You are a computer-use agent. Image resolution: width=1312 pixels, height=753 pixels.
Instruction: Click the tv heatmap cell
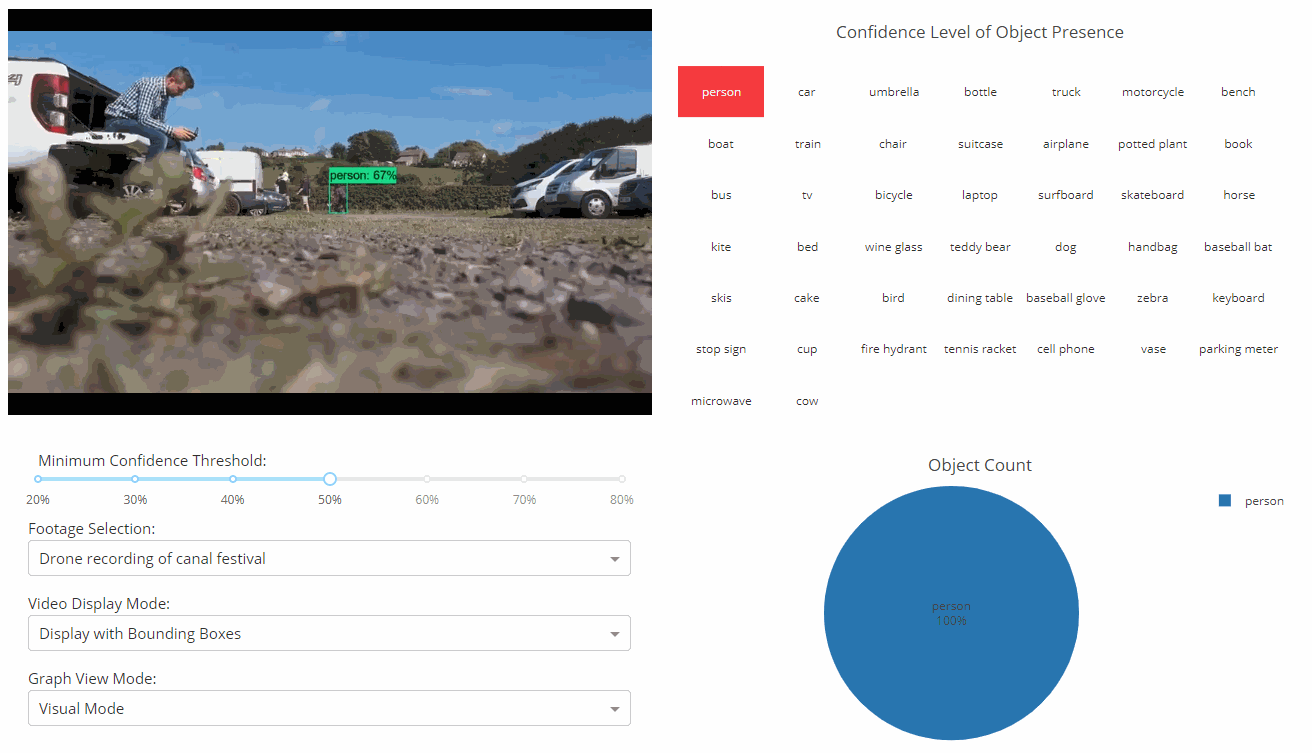[x=807, y=195]
